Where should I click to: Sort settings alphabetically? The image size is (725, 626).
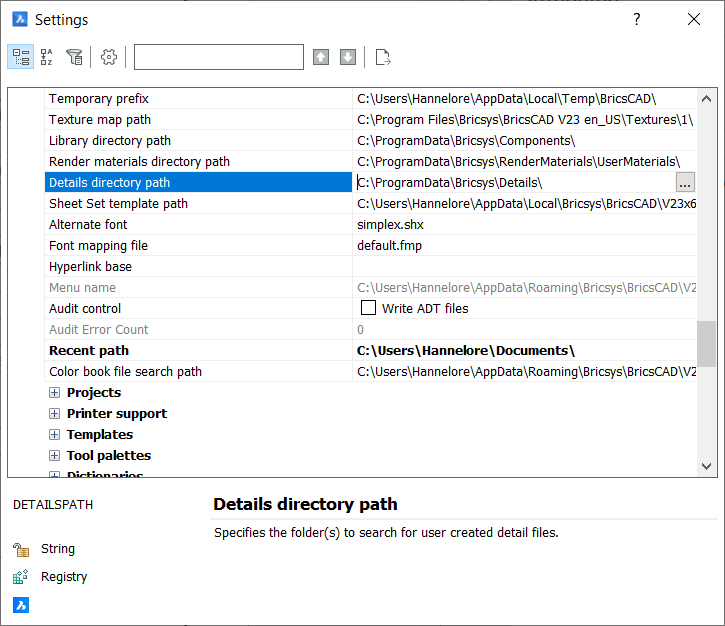(47, 57)
